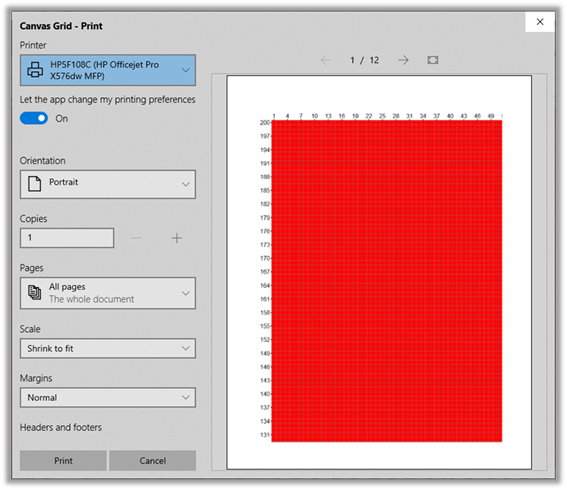Click the Cancel button

click(x=153, y=460)
